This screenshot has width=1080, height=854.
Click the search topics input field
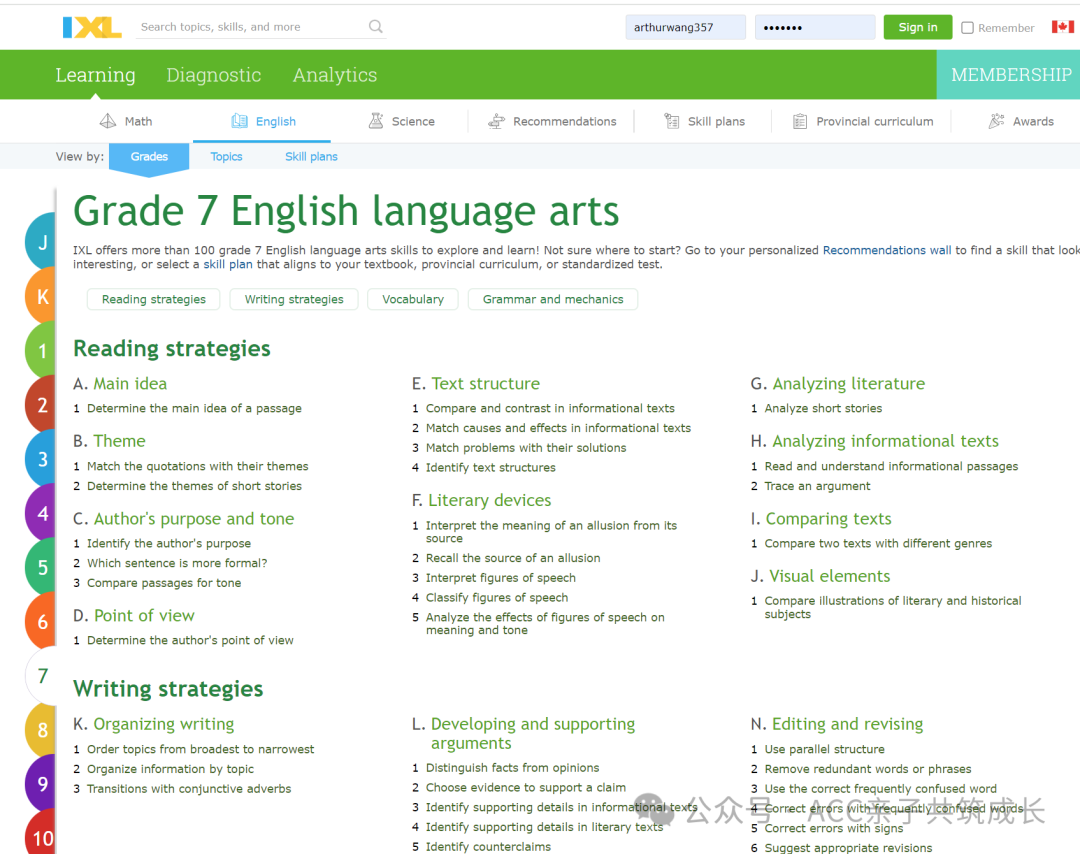coord(252,27)
